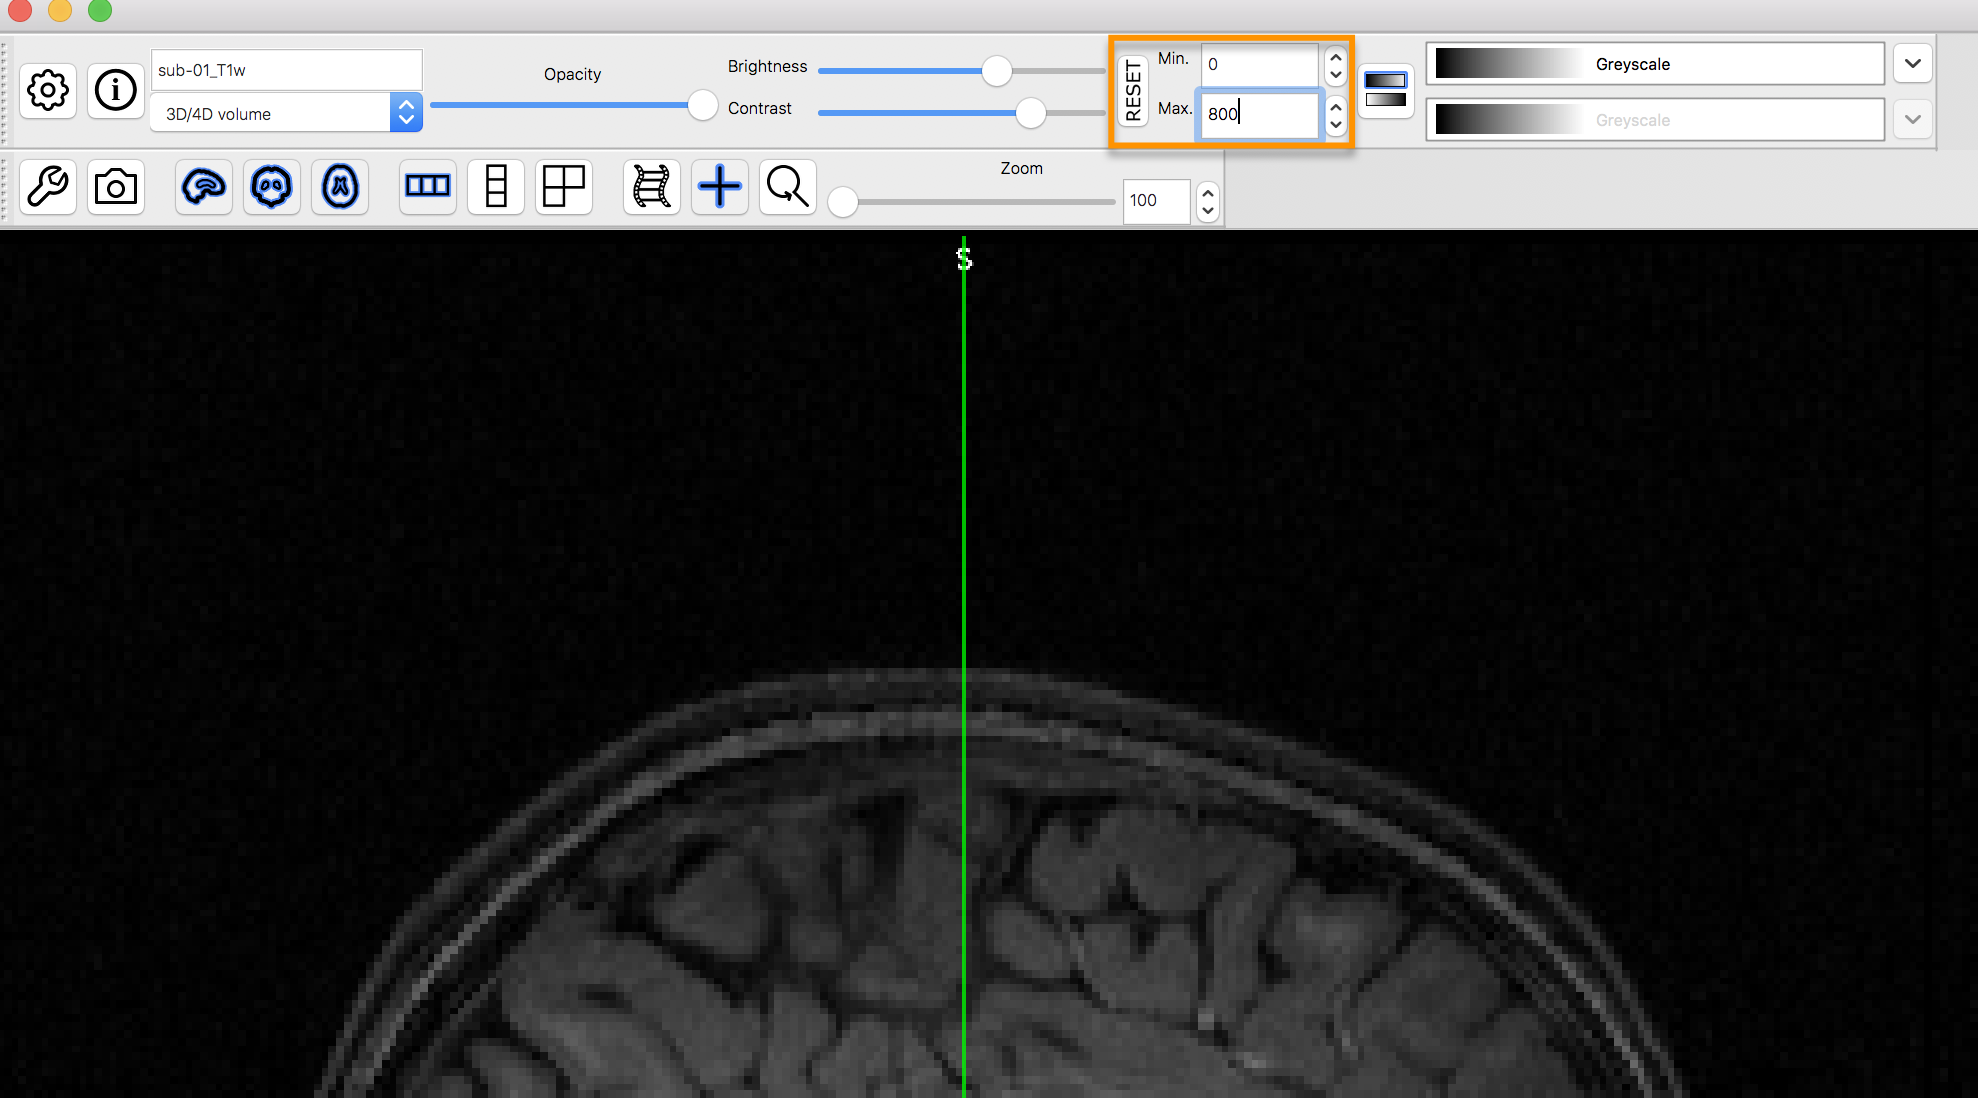1978x1098 pixels.
Task: Reset zoom with the magnifier icon
Action: click(788, 187)
